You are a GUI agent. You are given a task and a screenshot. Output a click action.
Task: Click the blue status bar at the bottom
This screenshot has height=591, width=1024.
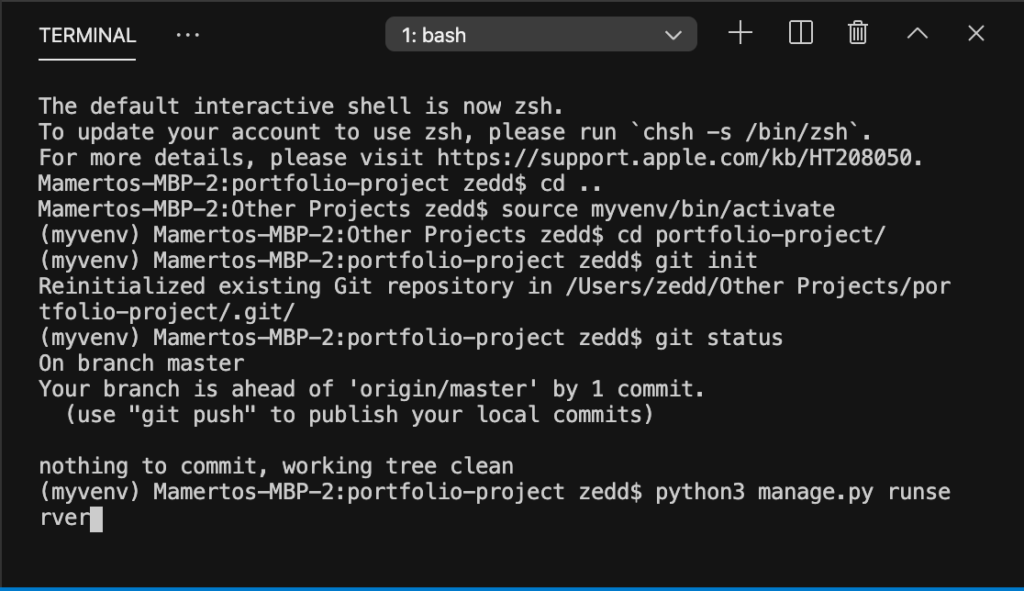tap(512, 588)
